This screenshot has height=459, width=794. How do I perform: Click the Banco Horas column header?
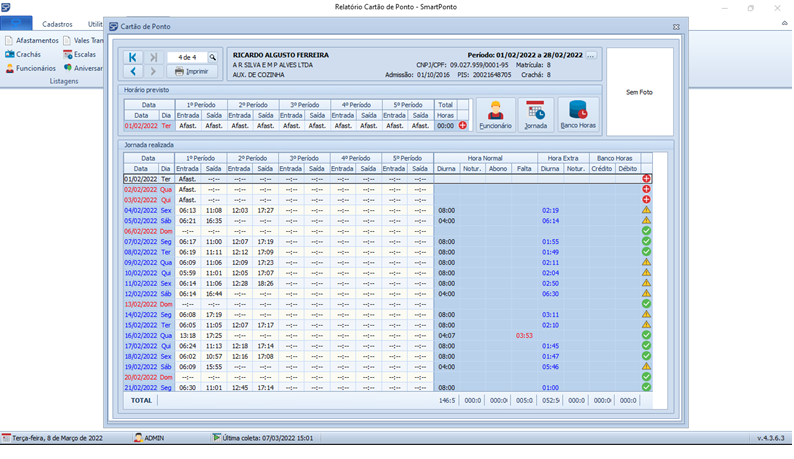coord(614,158)
